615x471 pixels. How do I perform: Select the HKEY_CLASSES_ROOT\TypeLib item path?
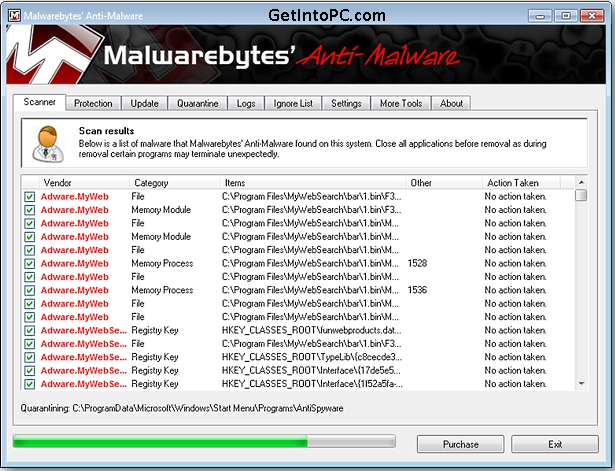[x=312, y=357]
